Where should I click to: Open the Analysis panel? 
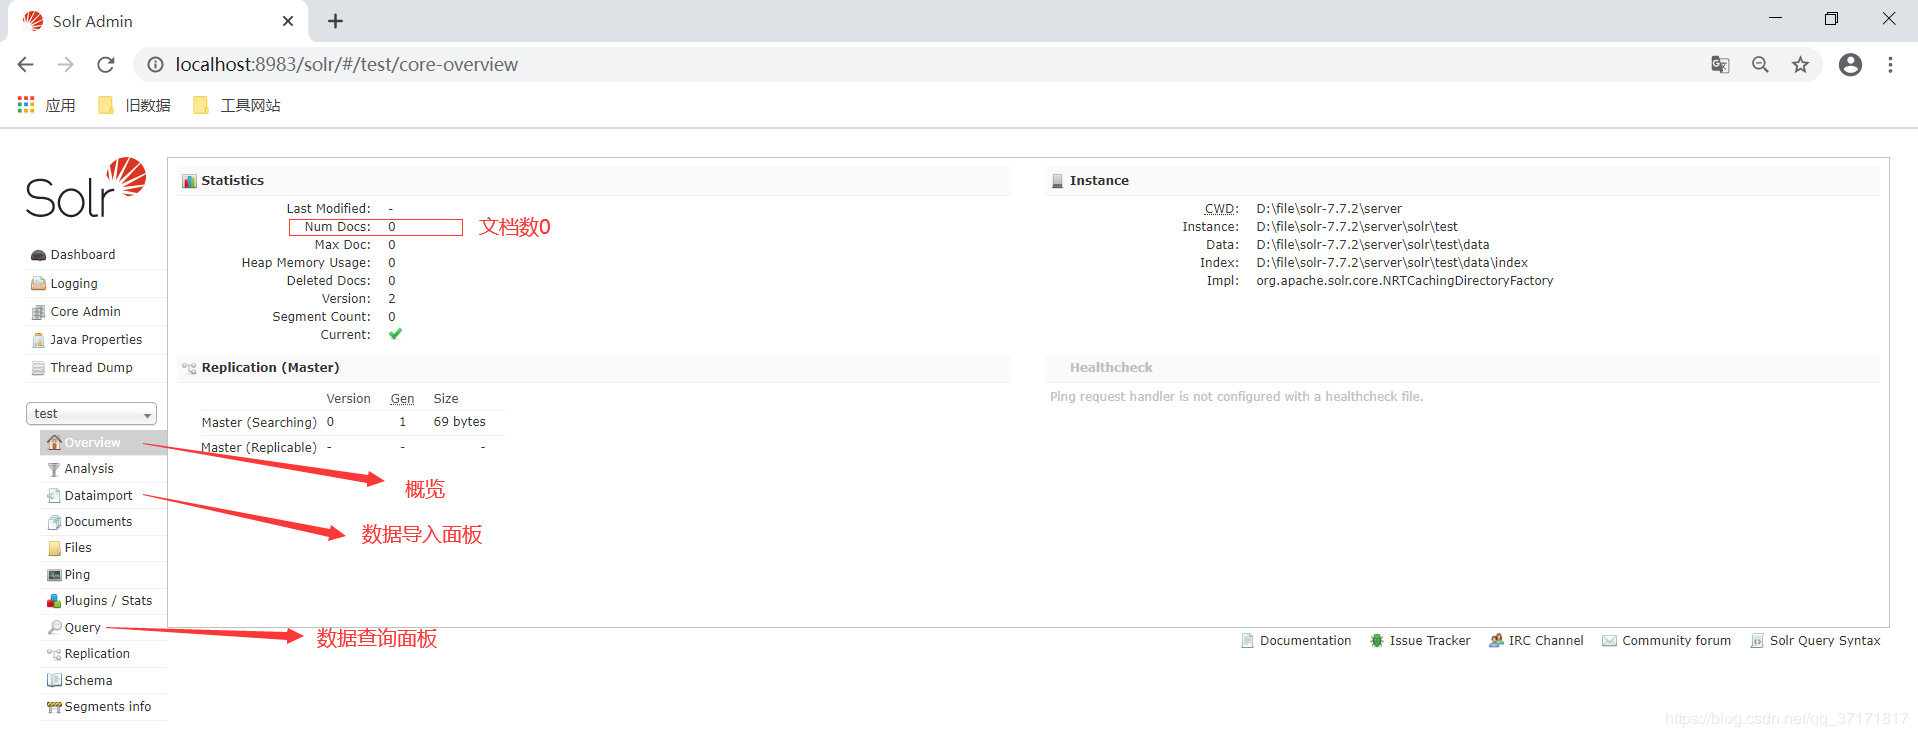[x=89, y=469]
